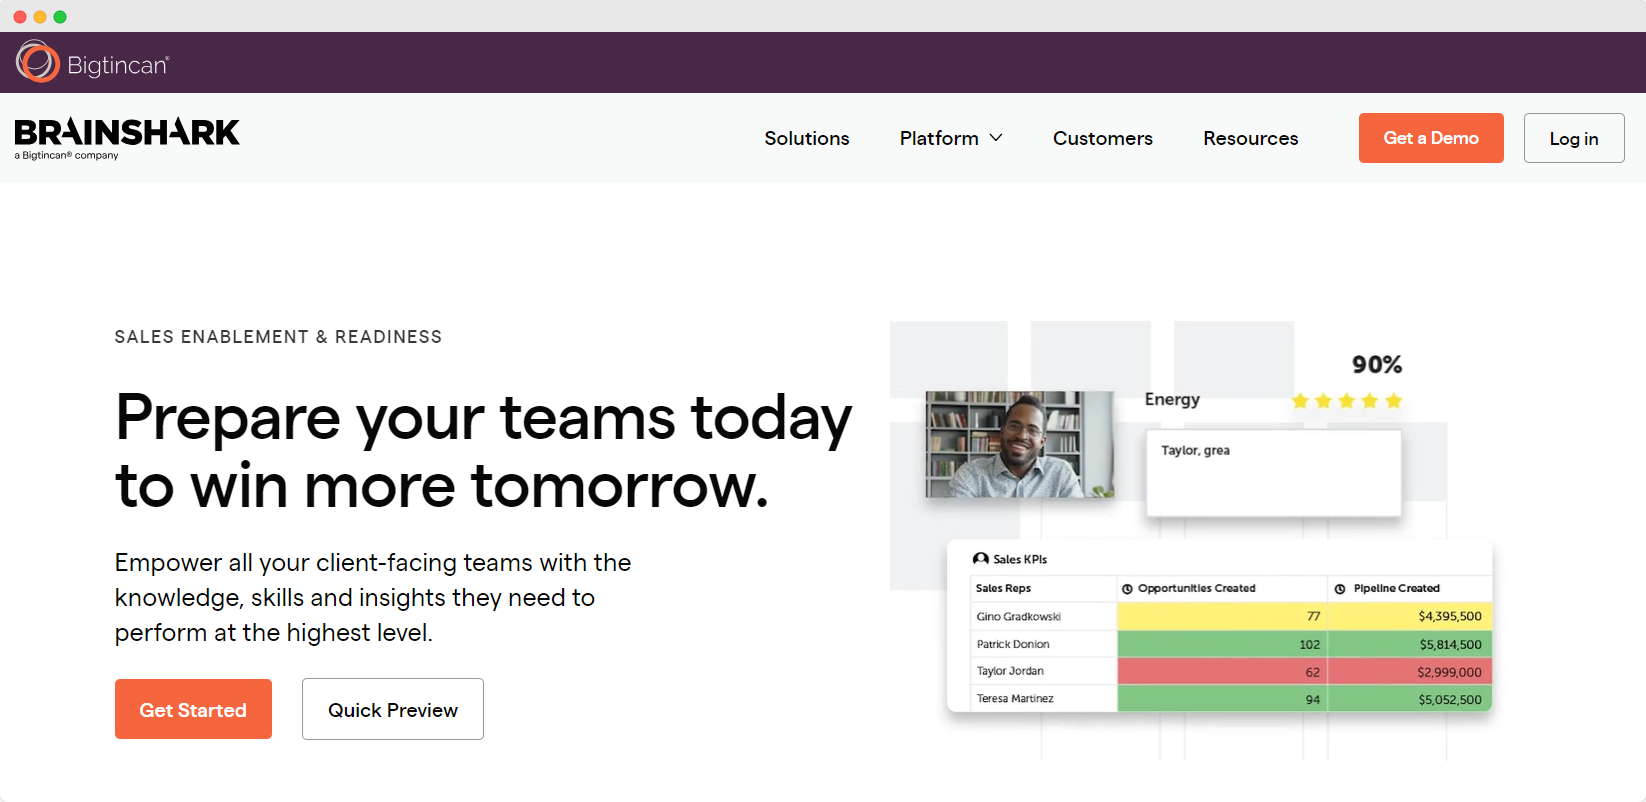1646x802 pixels.
Task: Click the Bigtincan wordmark in top bar
Action: pos(118,65)
